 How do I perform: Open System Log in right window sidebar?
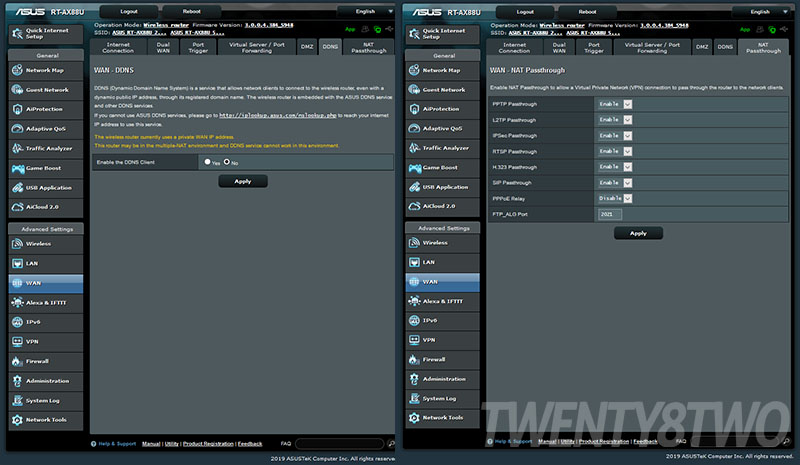coord(442,399)
